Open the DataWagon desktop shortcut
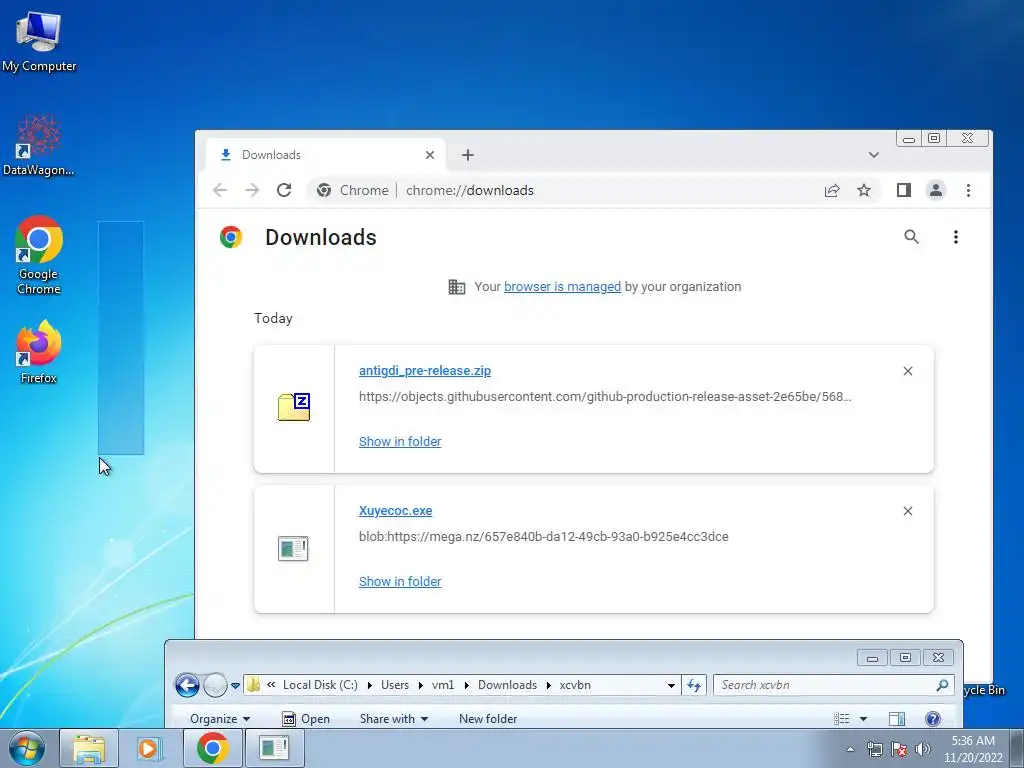Screen dimensions: 1024x768 (x=39, y=146)
